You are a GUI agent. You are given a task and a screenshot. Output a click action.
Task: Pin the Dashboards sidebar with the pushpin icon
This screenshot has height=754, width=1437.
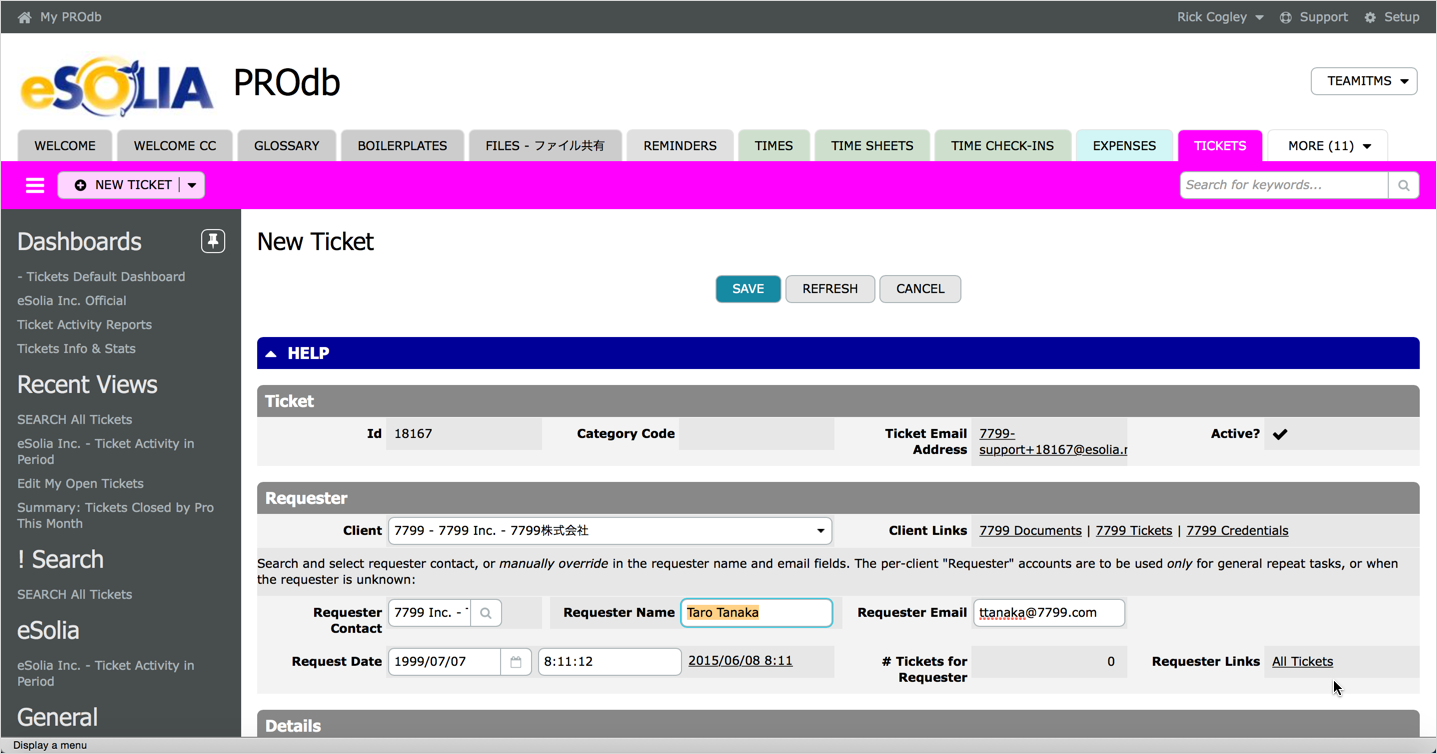(213, 241)
